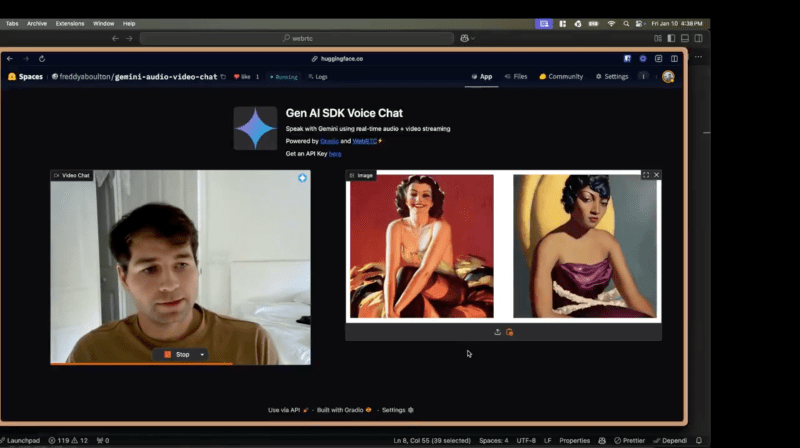Image resolution: width=800 pixels, height=448 pixels.
Task: Open the gemini-audio-video-chat repo link
Action: [x=166, y=77]
